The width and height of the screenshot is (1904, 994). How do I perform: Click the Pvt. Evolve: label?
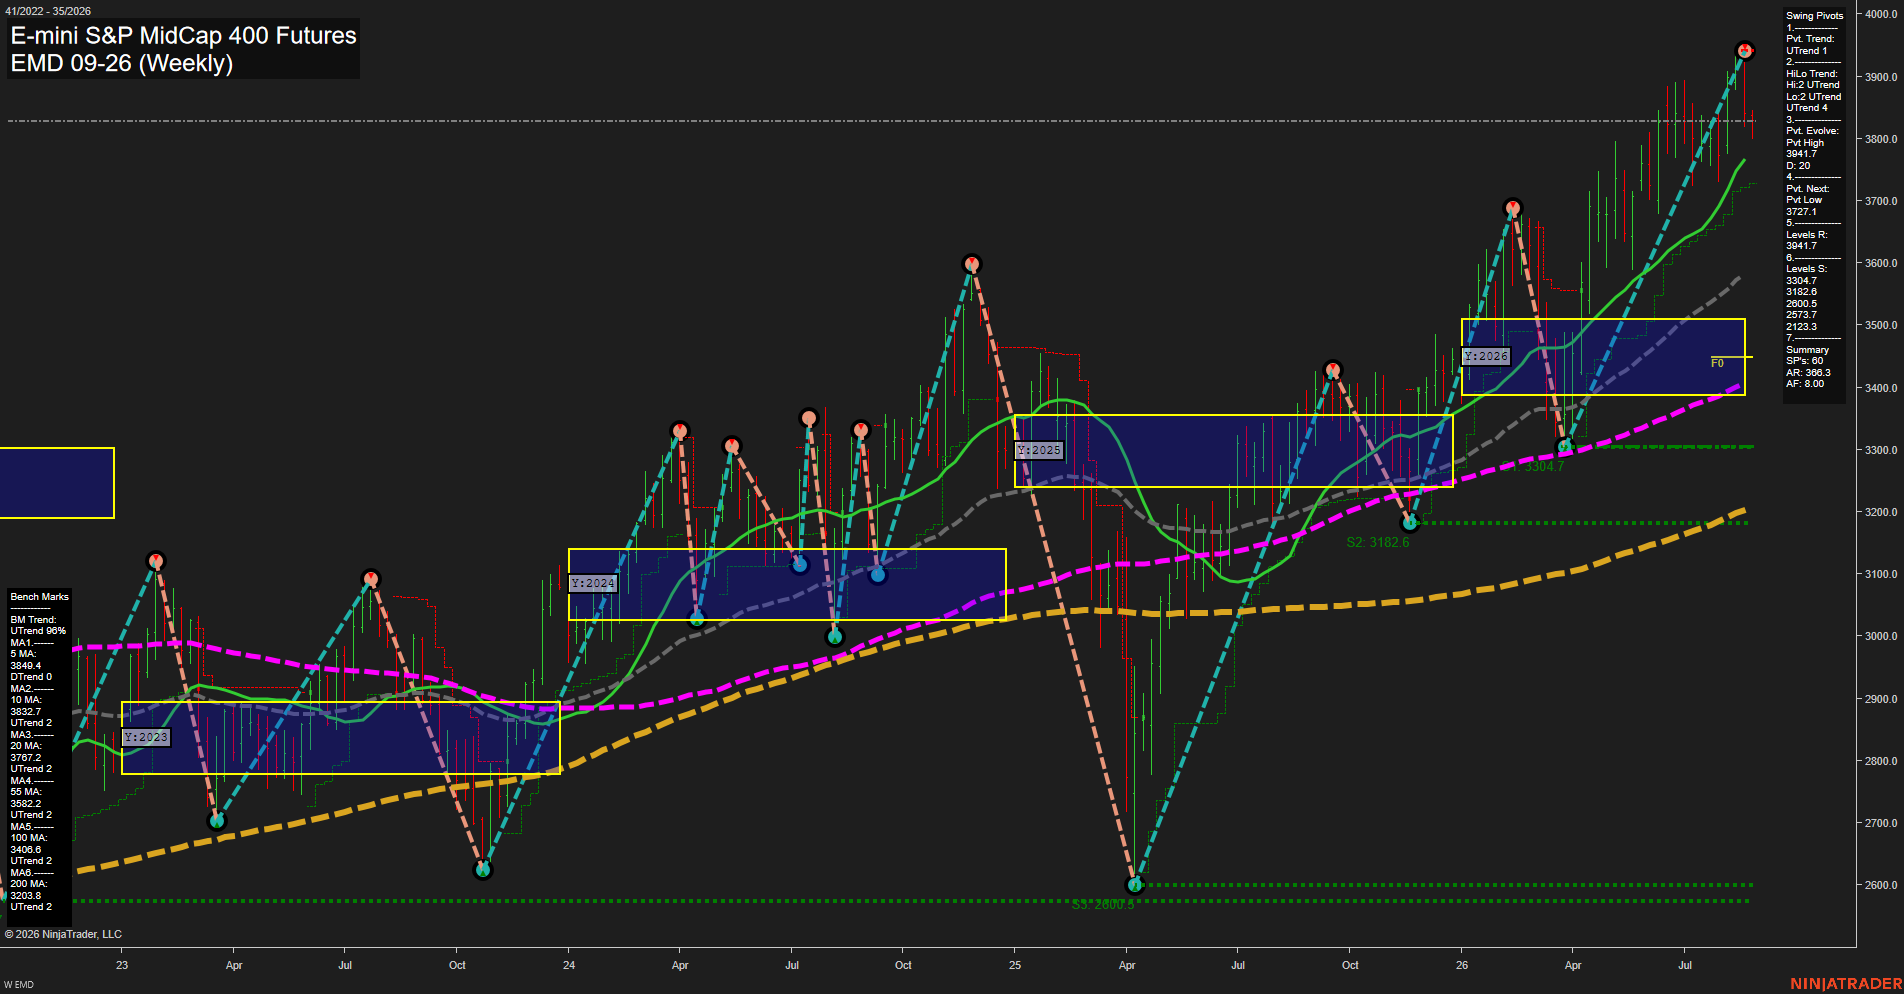click(x=1812, y=131)
